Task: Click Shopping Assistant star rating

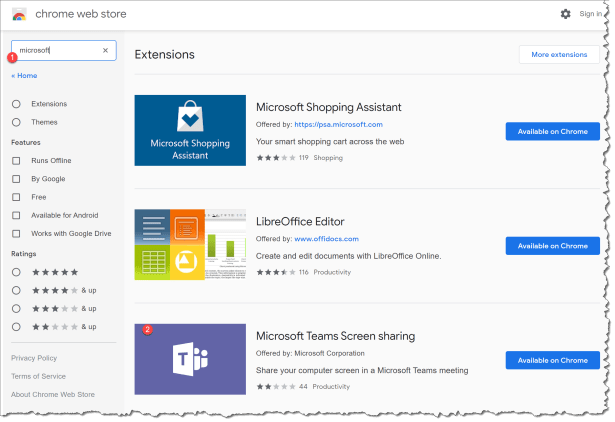Action: tap(276, 158)
